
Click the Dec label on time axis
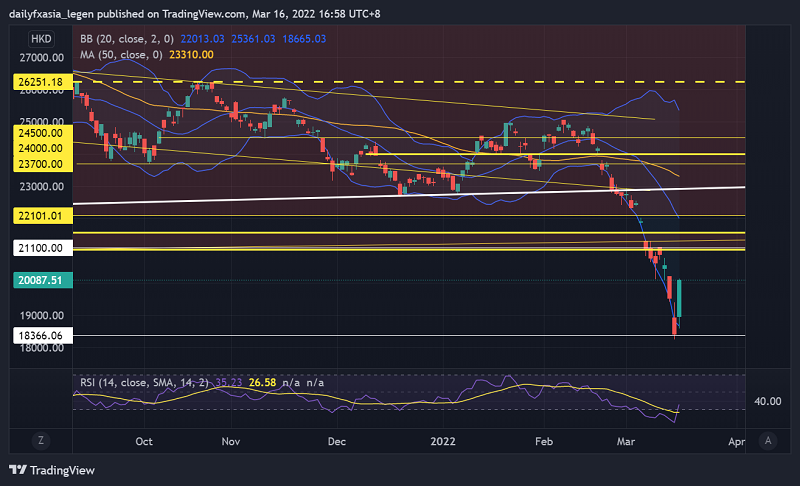(337, 441)
